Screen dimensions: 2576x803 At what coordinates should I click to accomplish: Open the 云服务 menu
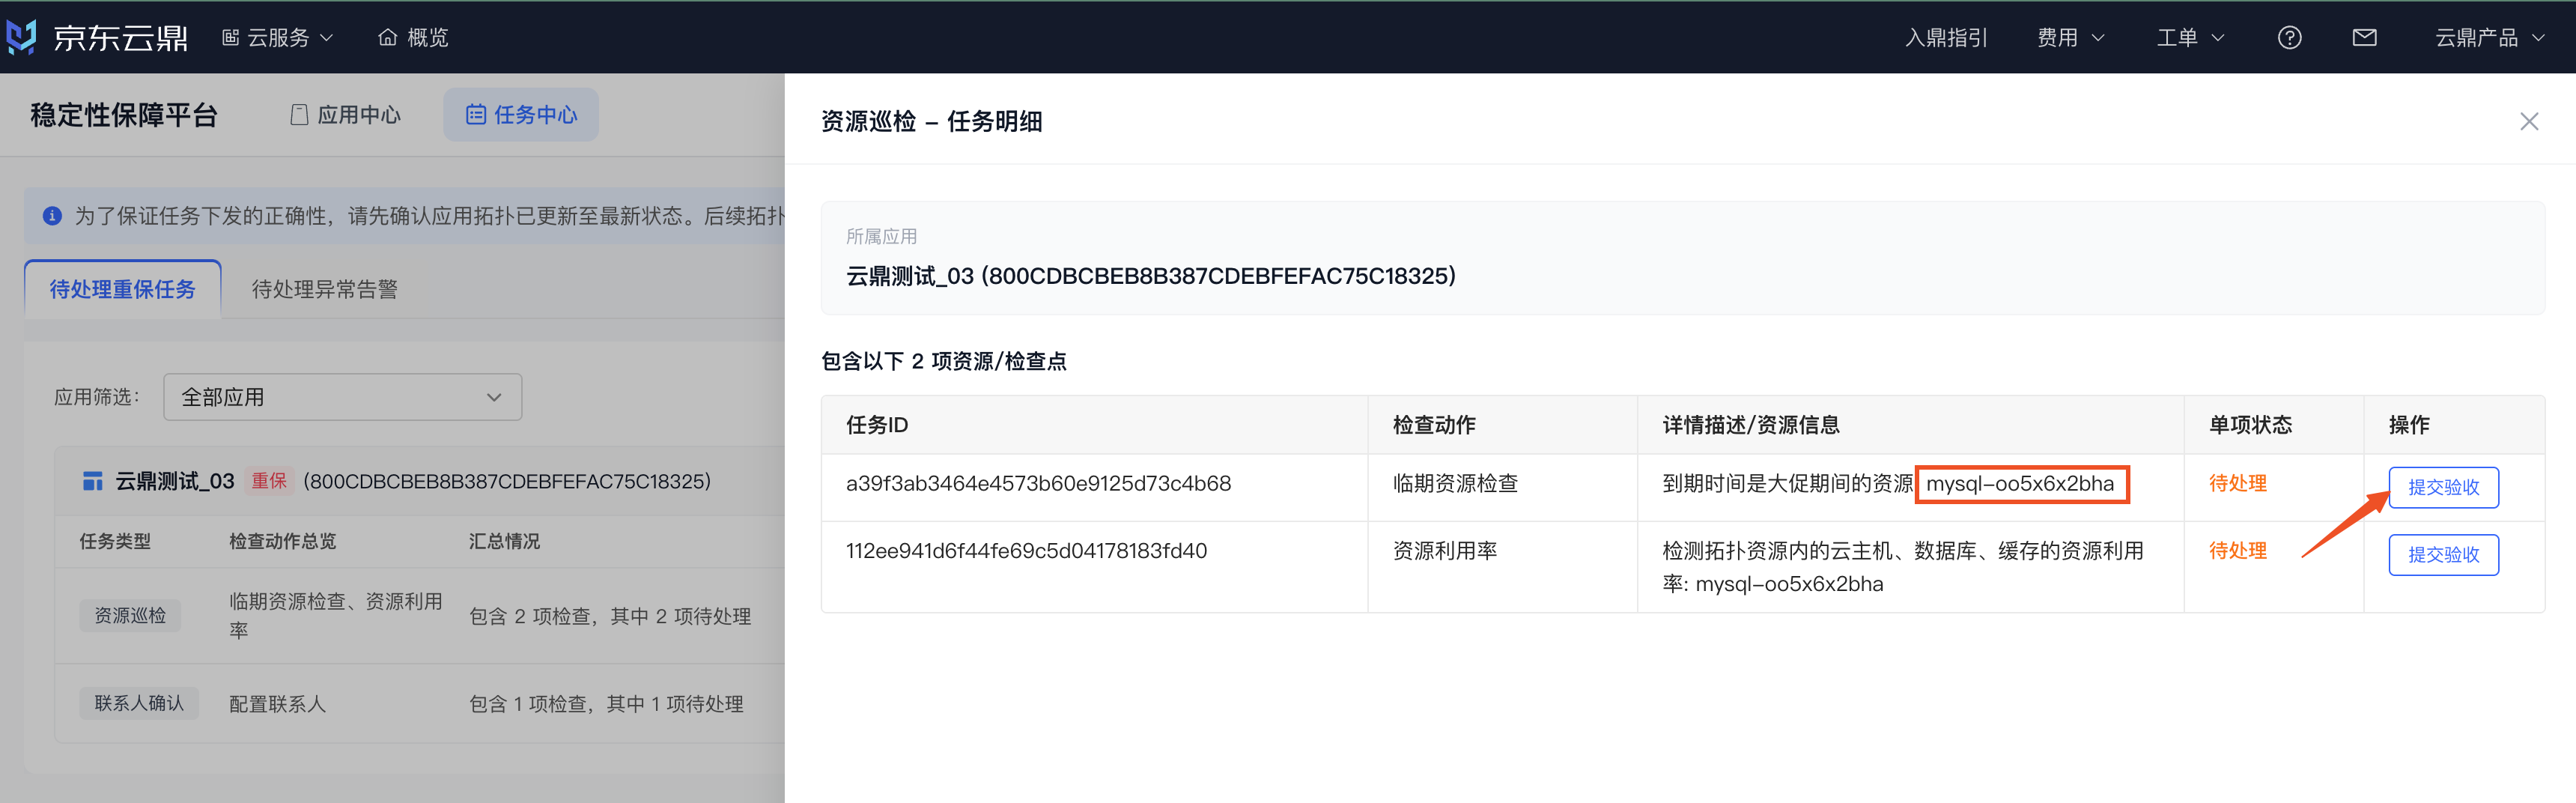coord(277,37)
